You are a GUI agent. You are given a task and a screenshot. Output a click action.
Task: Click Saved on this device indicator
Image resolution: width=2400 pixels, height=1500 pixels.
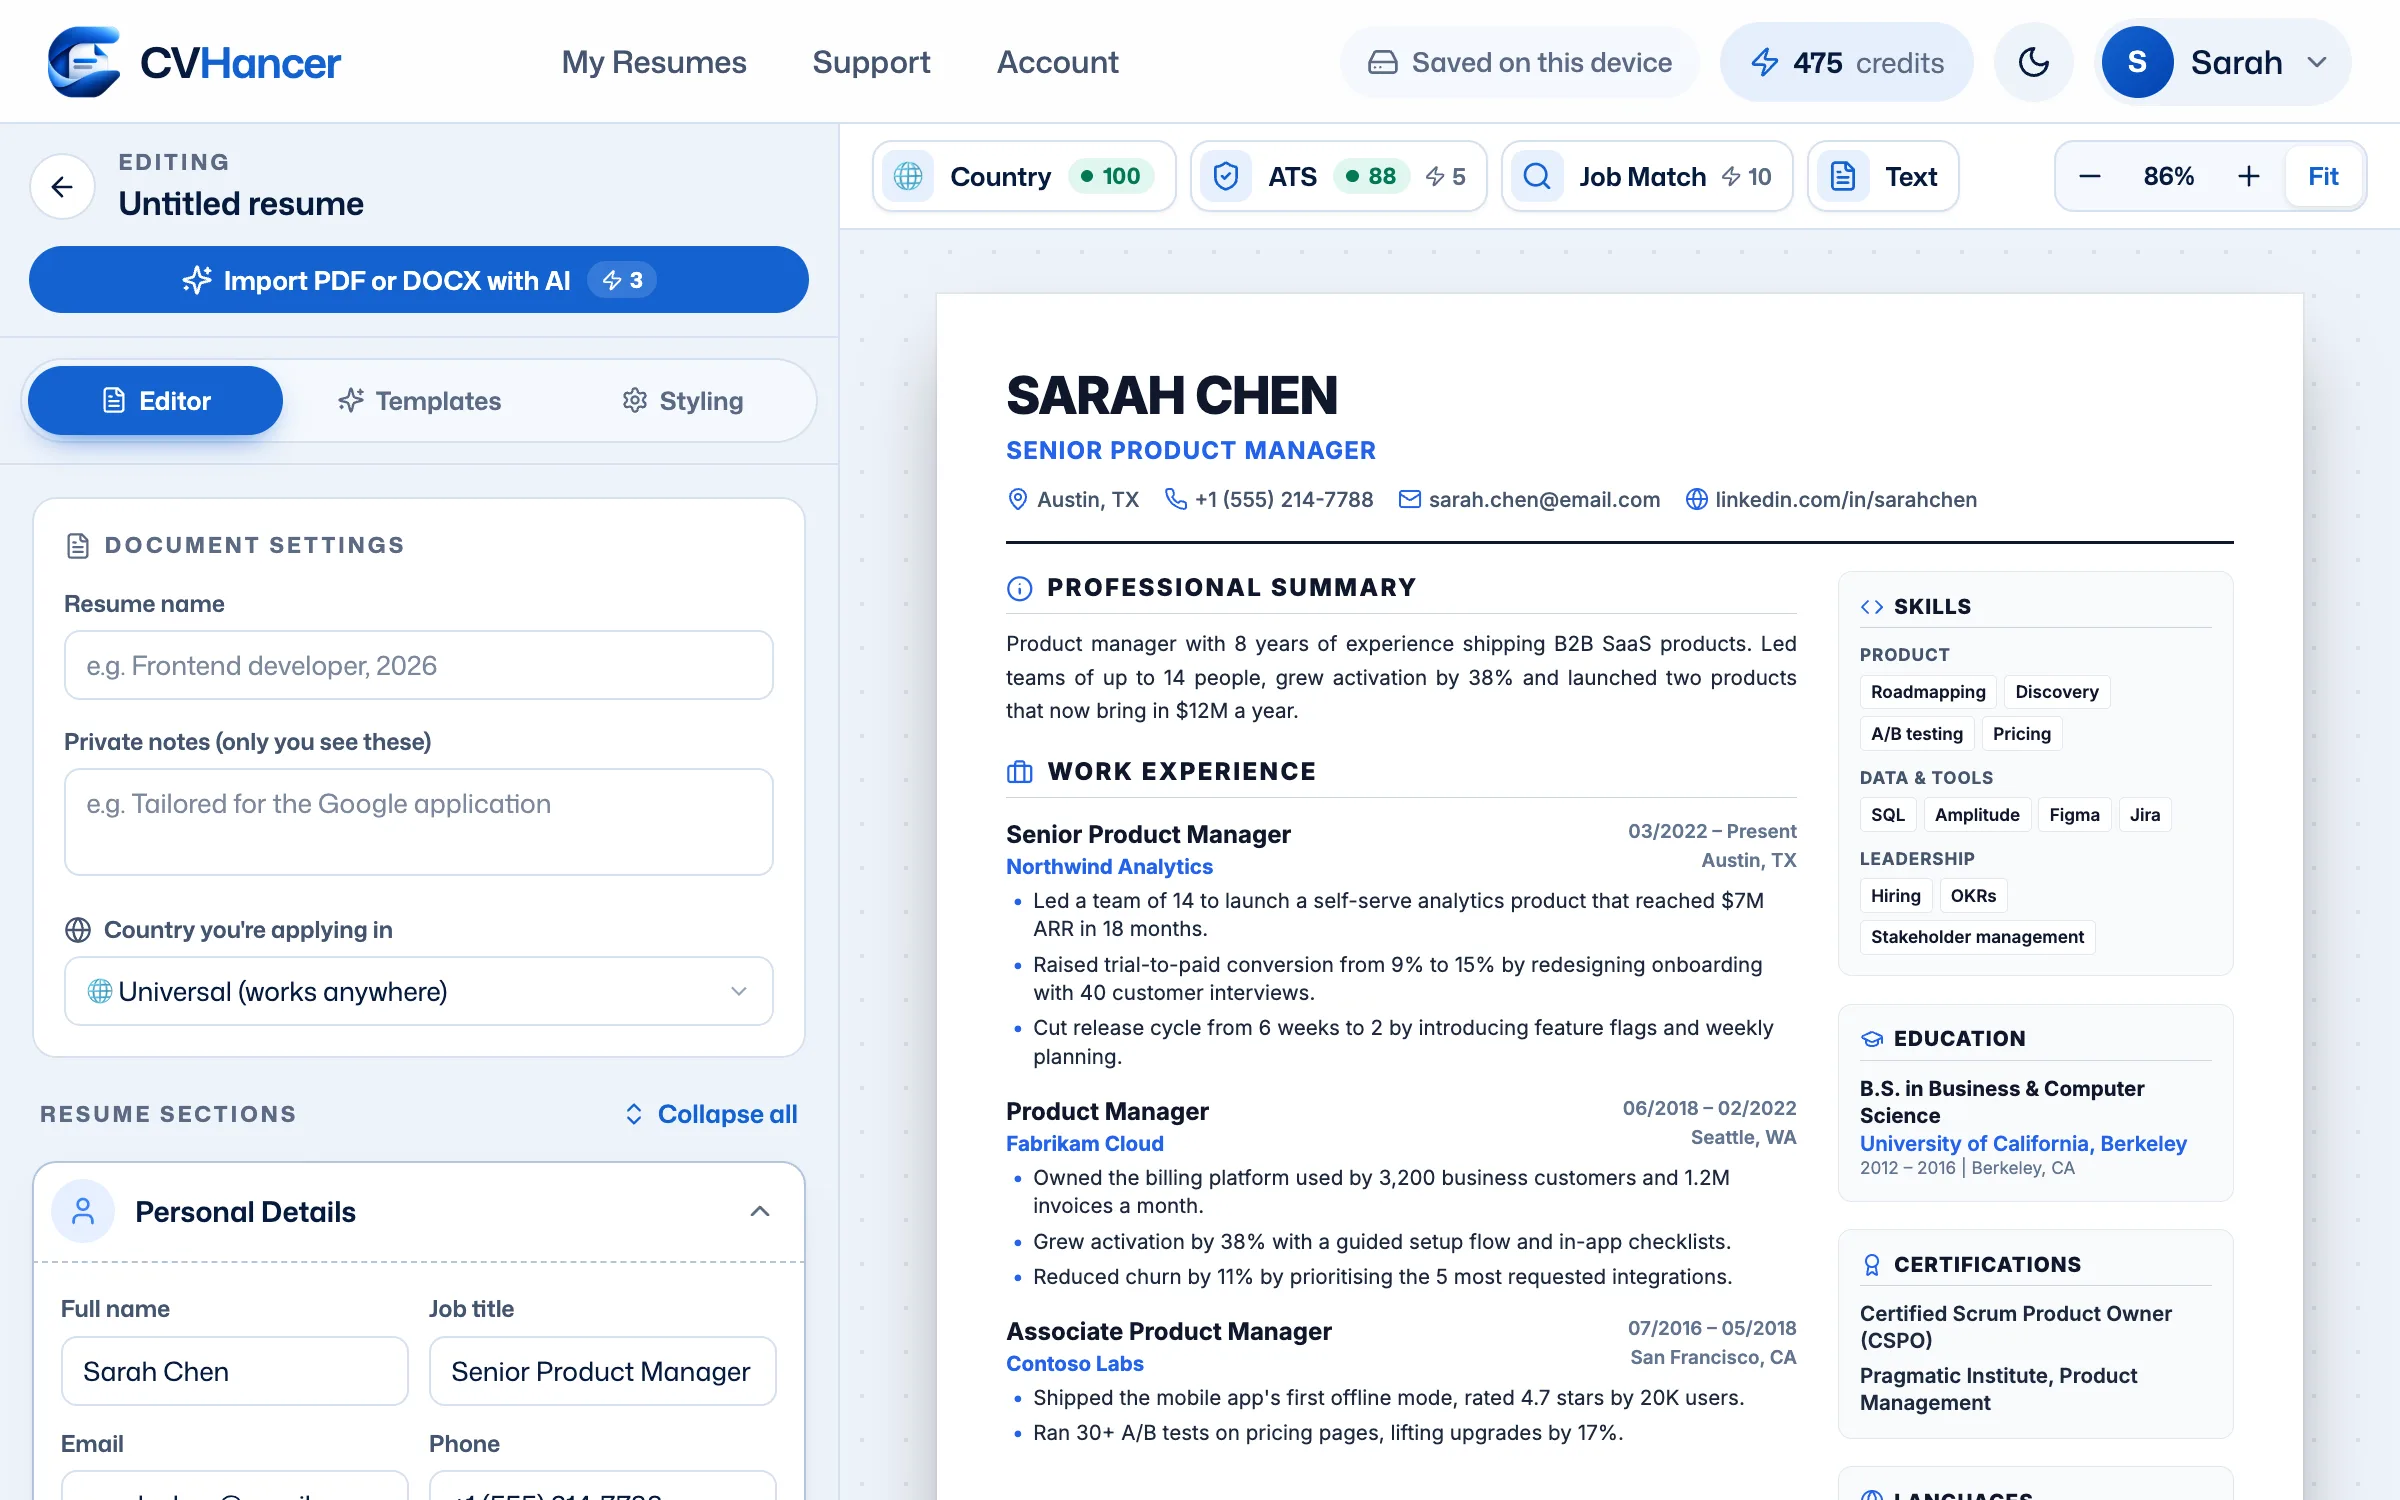(x=1519, y=62)
